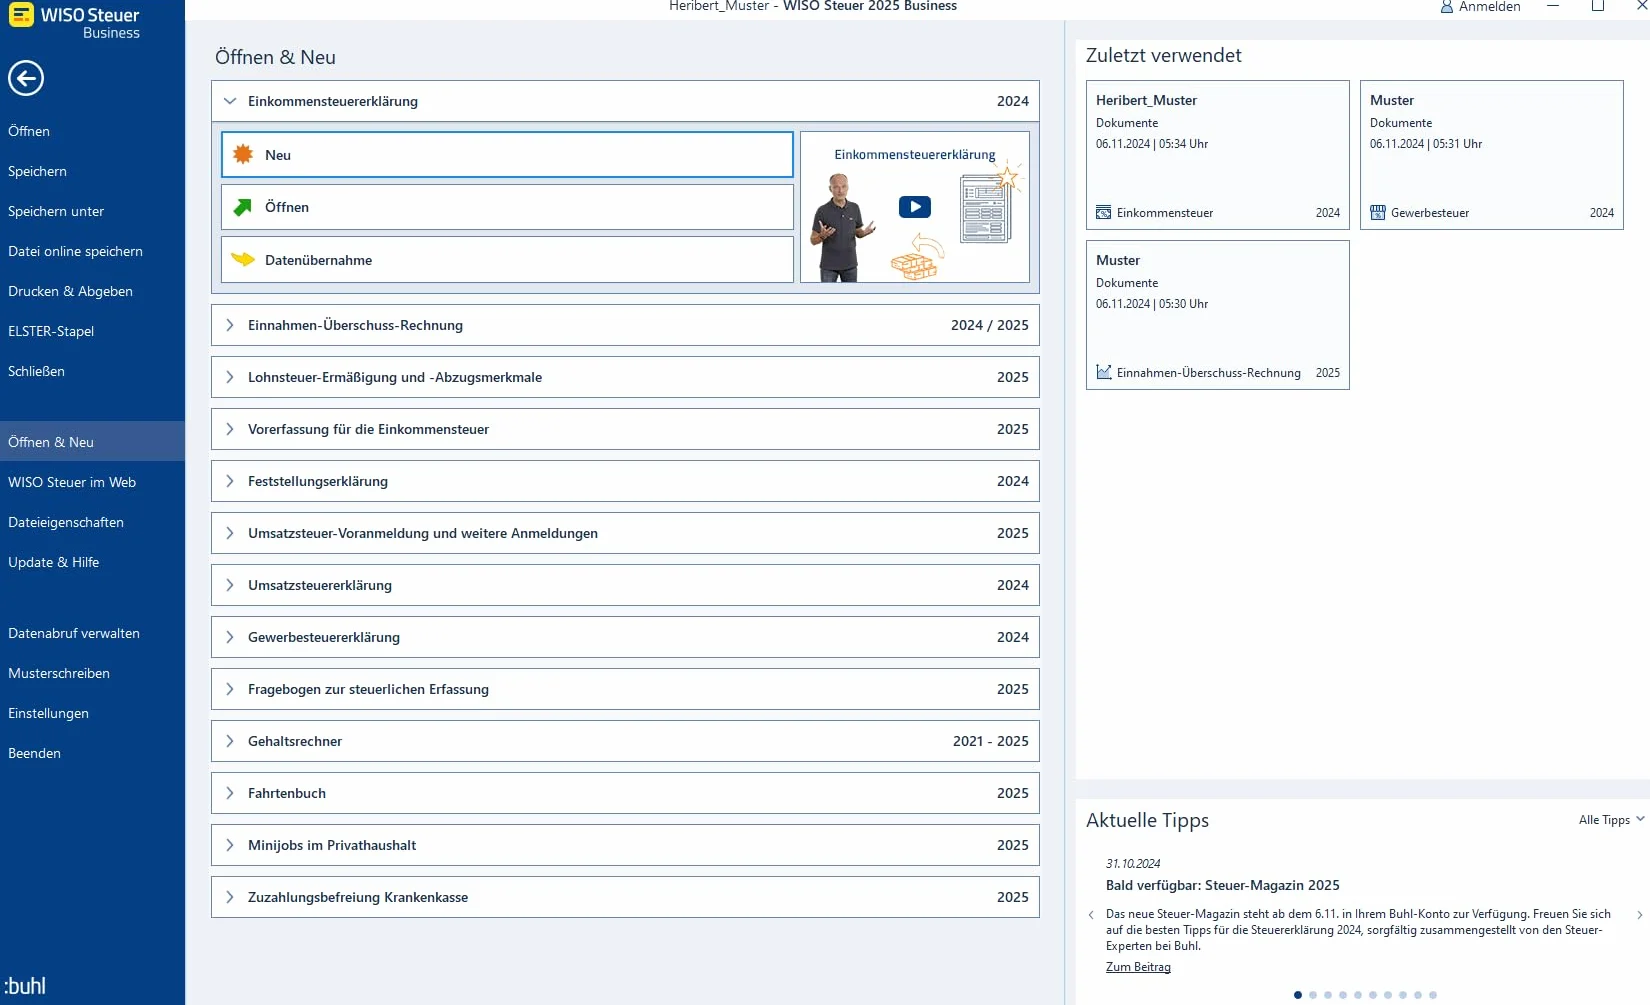Open recent Muster Einnahmen-Überschuss-Rechnung file

coord(1218,315)
